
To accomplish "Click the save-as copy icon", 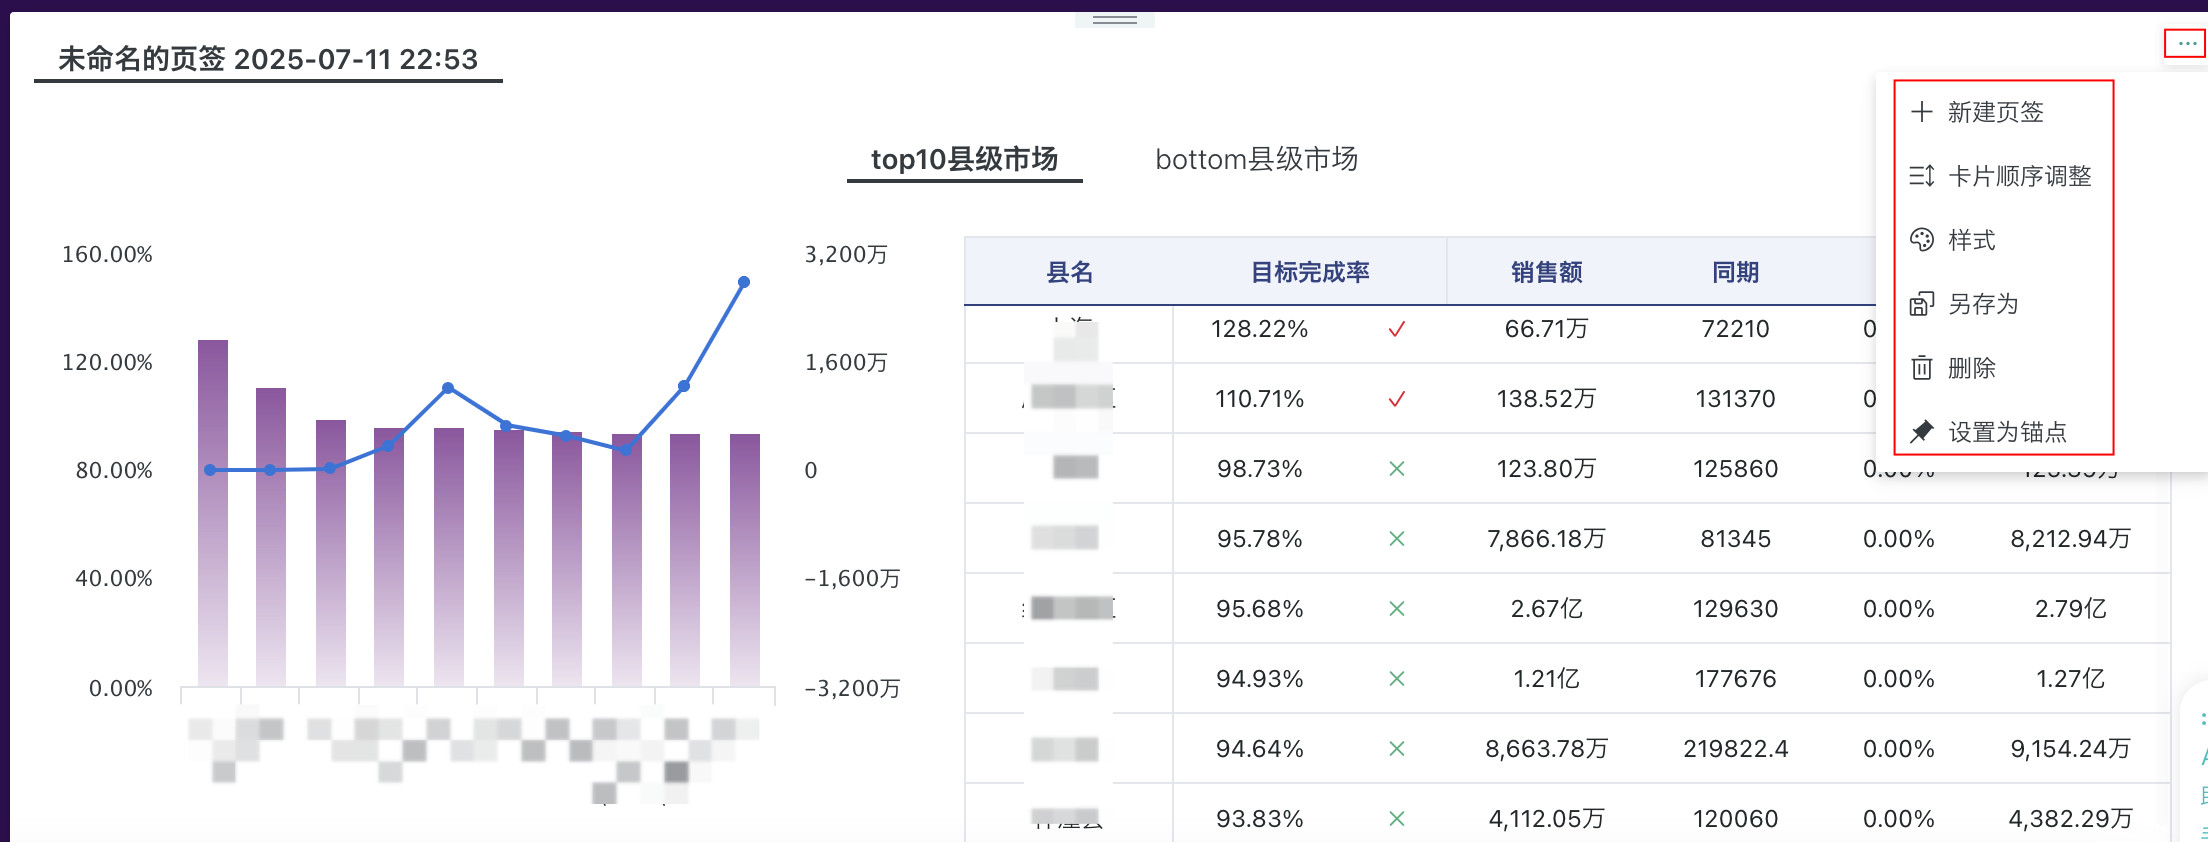I will (x=1921, y=304).
